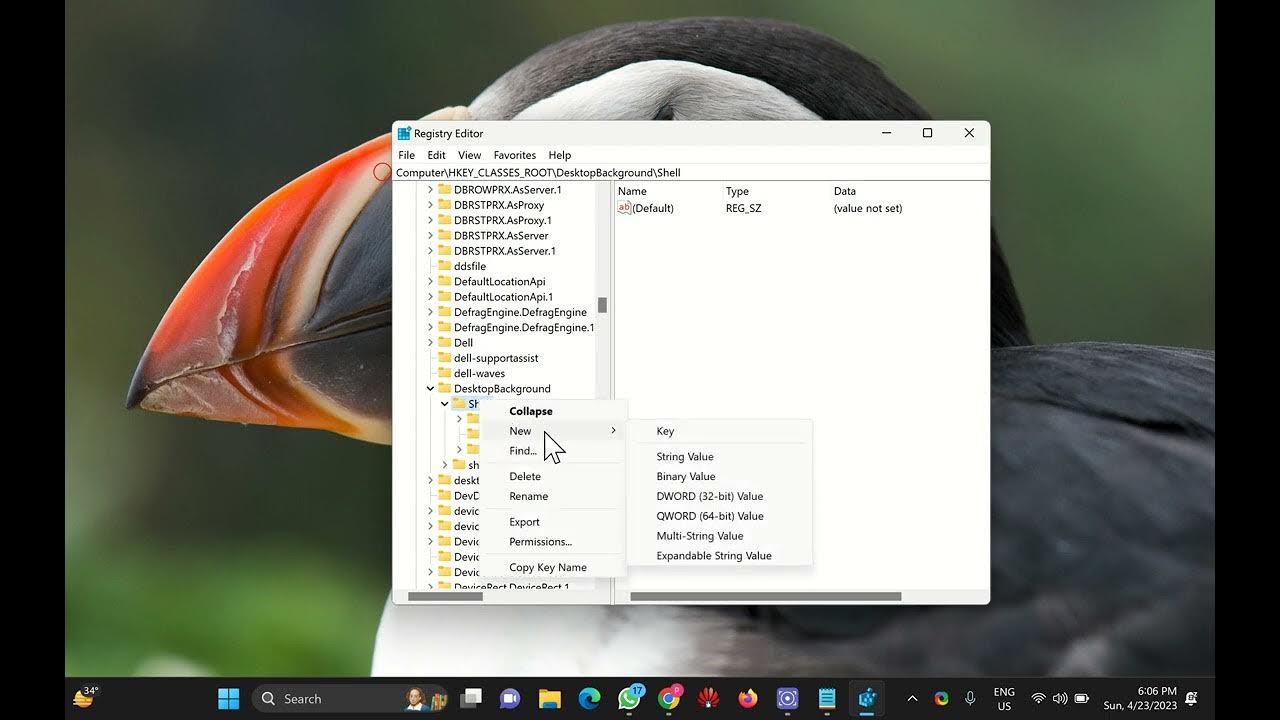
Task: Open the Help menu
Action: pos(560,155)
